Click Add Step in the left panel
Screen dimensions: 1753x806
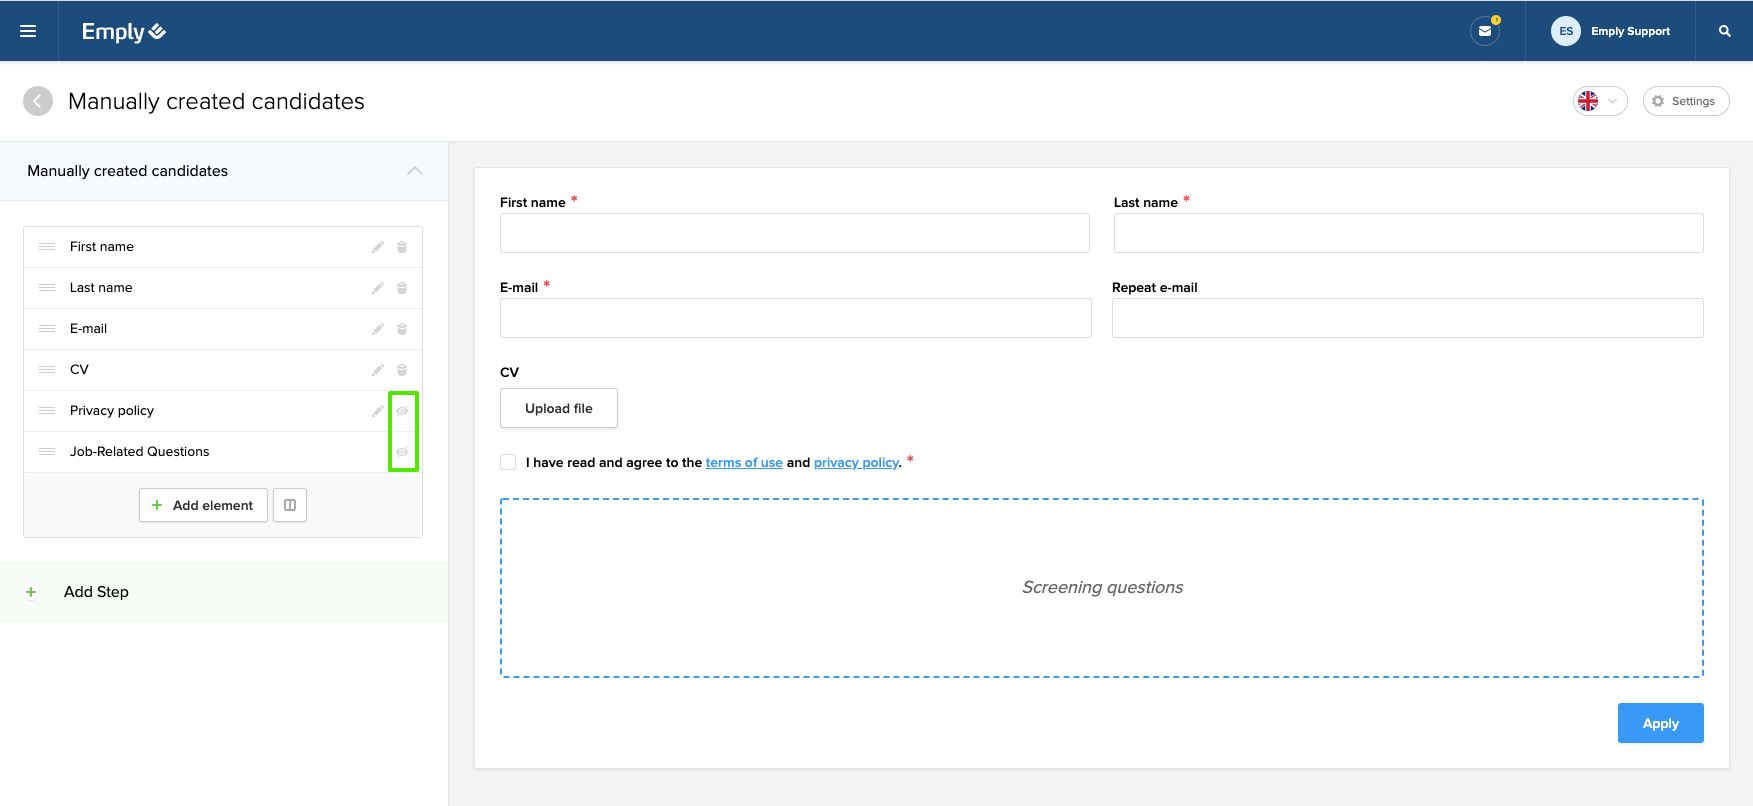coord(96,592)
